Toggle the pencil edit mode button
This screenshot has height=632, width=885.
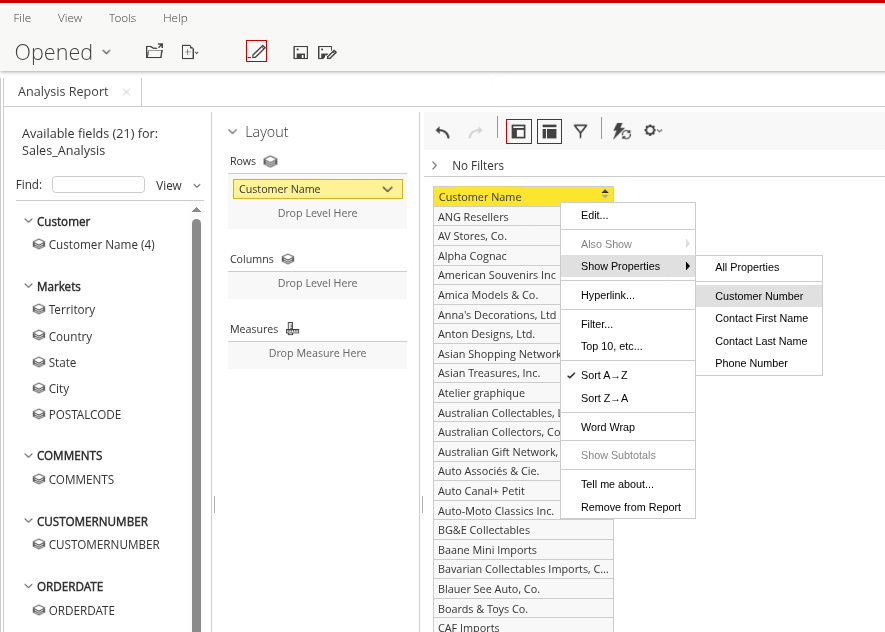click(x=256, y=51)
